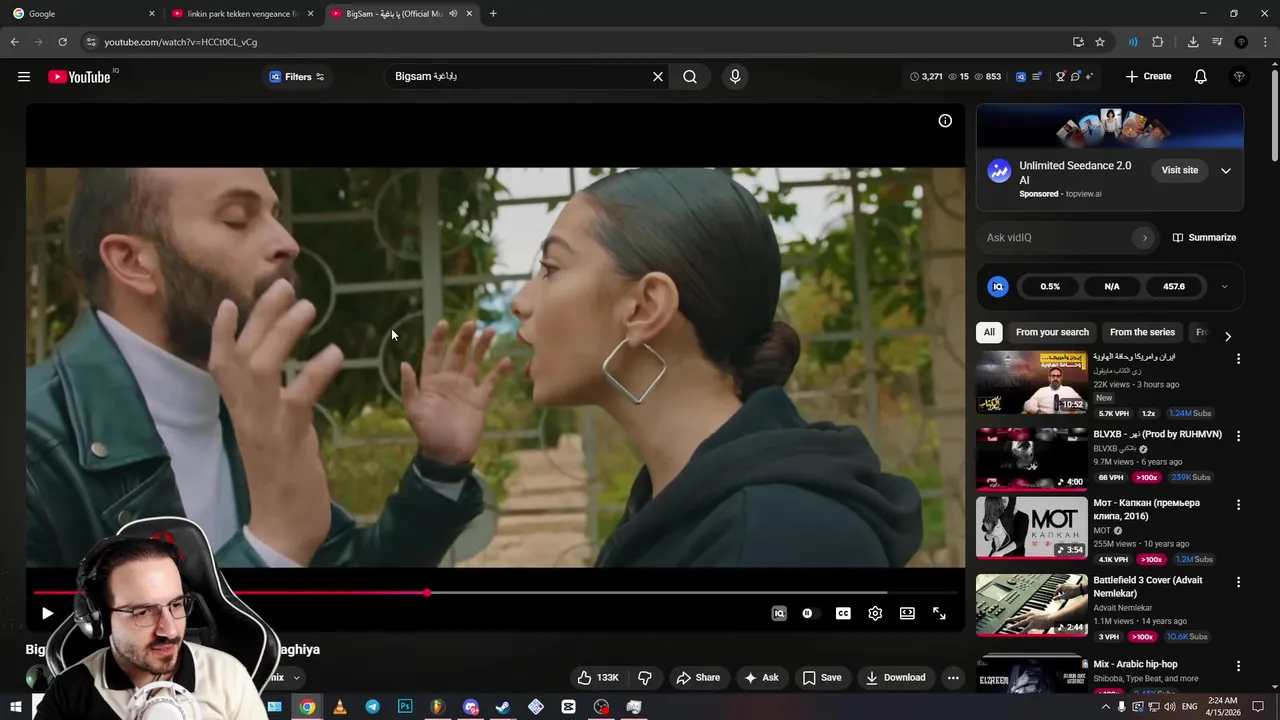Open Steam from taskbar
This screenshot has height=720, width=1280.
(x=503, y=707)
